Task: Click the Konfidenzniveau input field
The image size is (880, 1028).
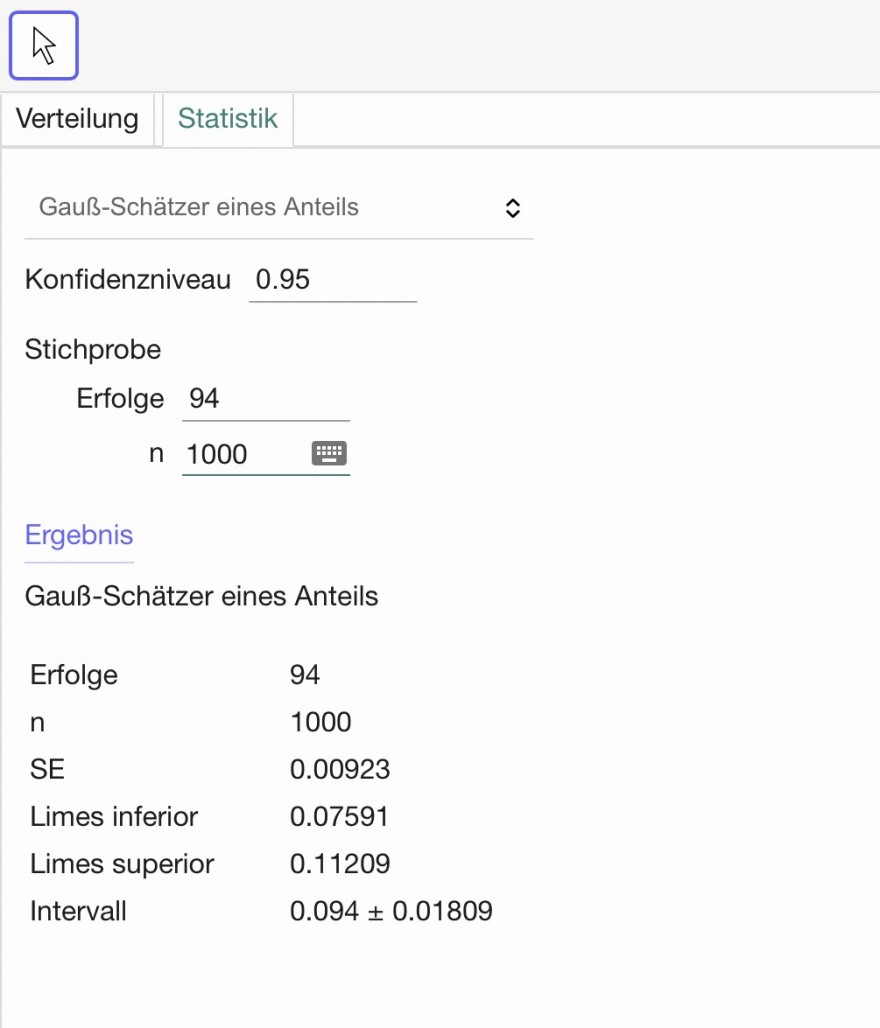Action: point(333,280)
